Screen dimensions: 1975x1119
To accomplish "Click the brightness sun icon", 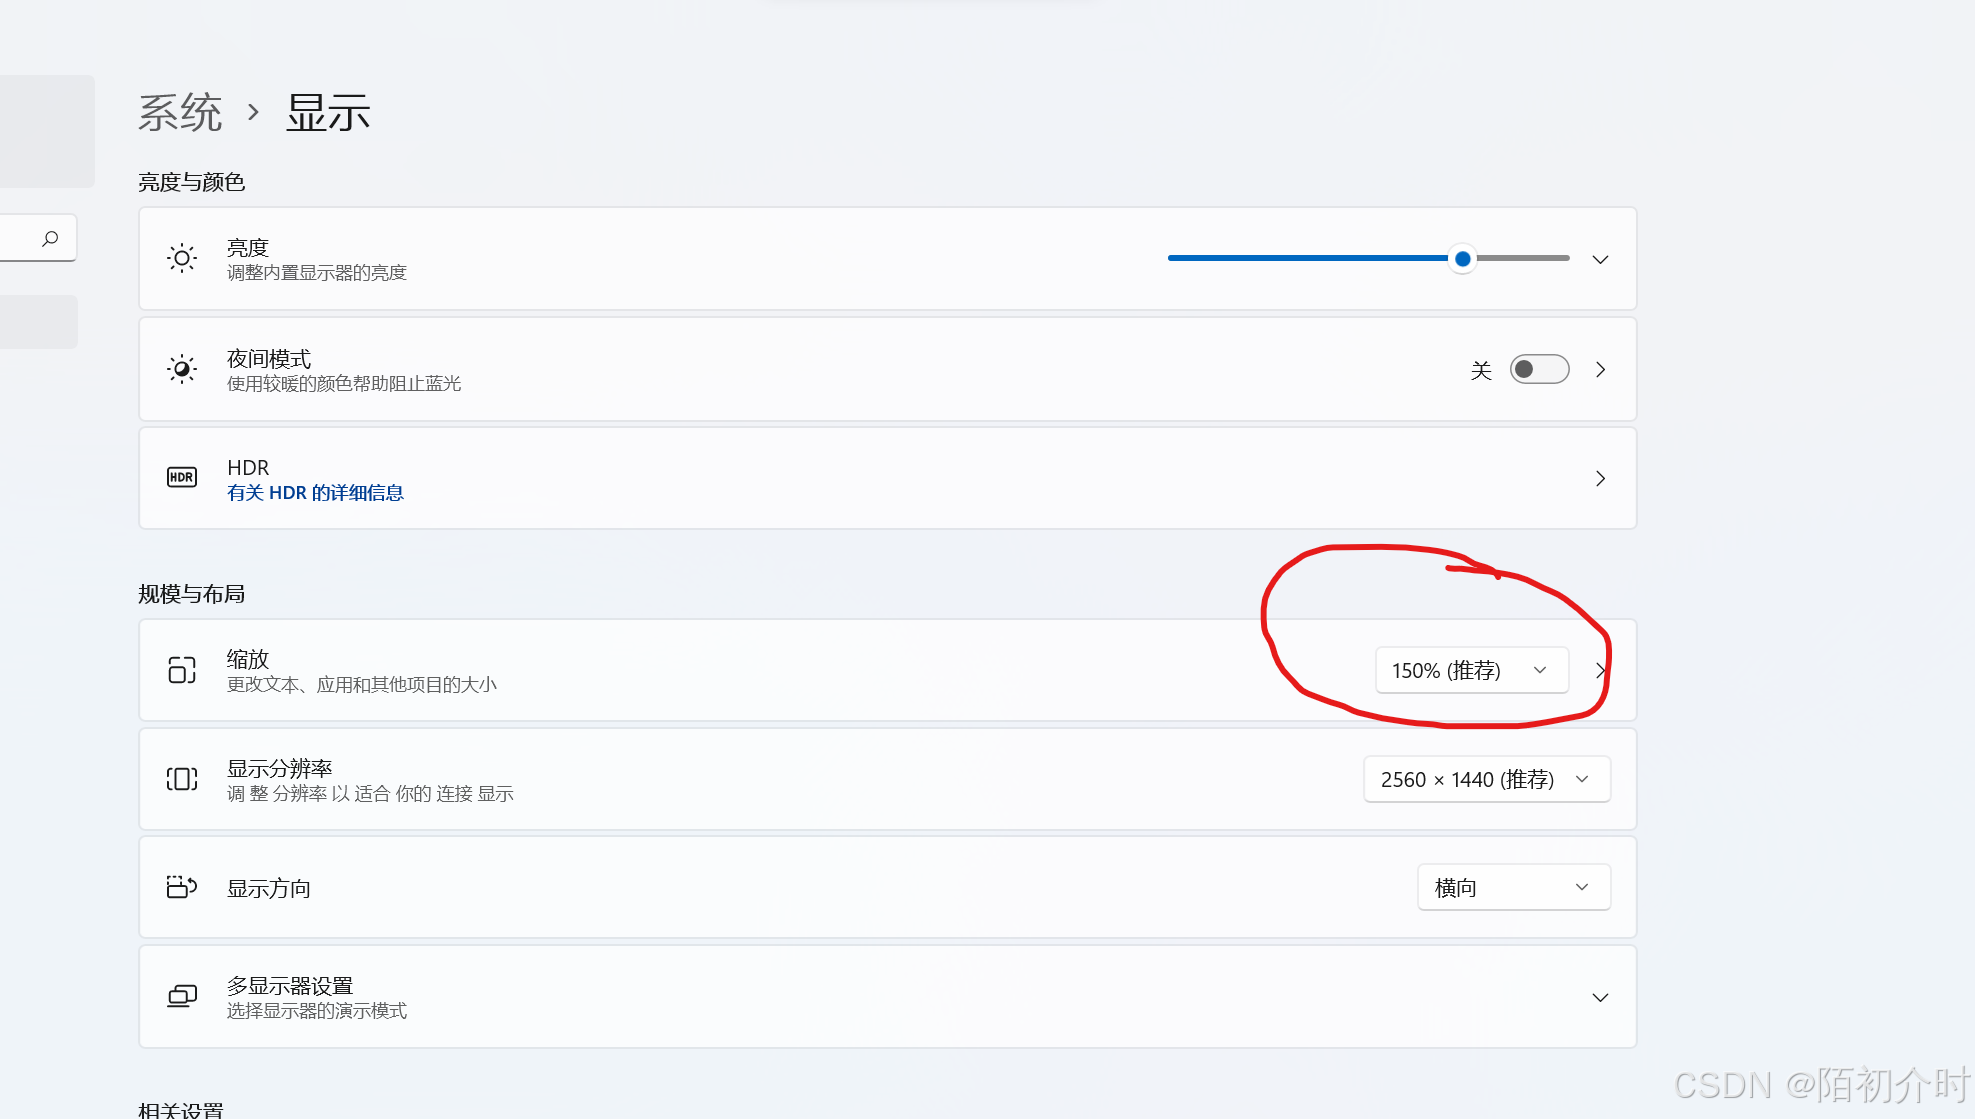I will (182, 259).
